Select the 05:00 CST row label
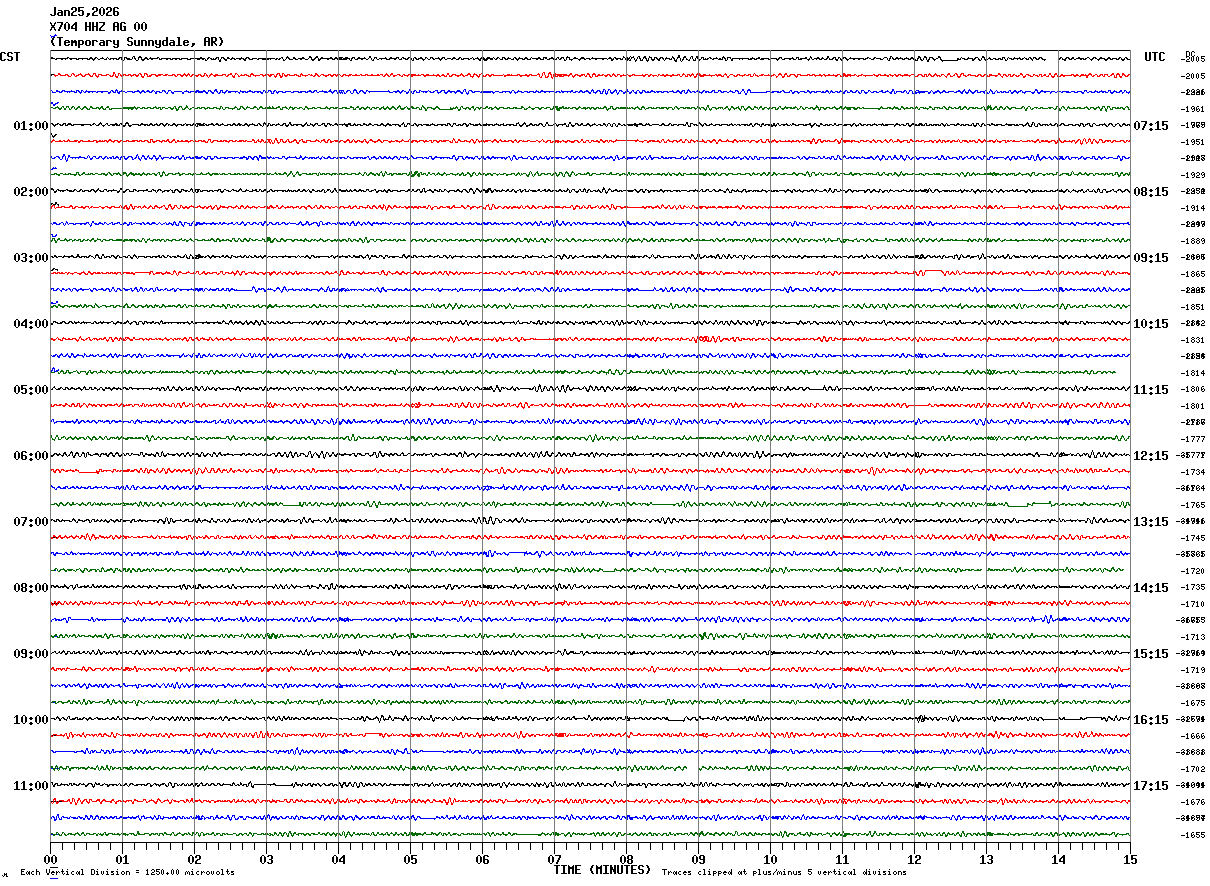The width and height of the screenshot is (1210, 886). pyautogui.click(x=30, y=390)
